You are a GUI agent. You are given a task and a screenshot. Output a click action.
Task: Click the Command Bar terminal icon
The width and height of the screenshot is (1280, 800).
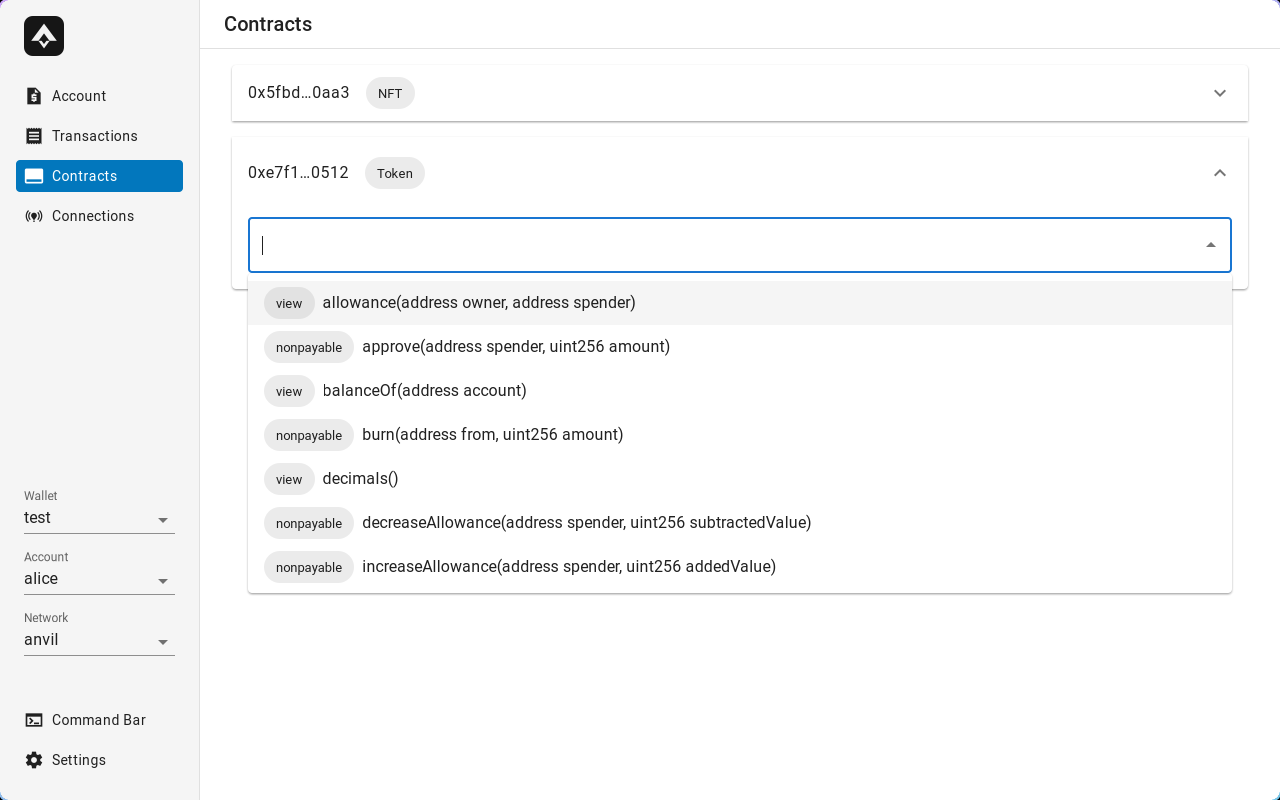pyautogui.click(x=34, y=720)
